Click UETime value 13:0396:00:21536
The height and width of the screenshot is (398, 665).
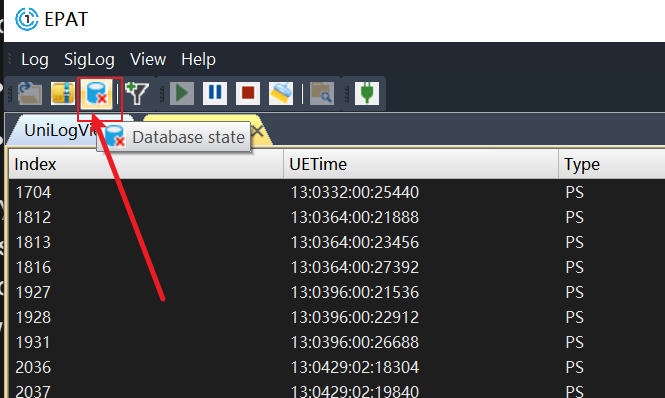pos(355,292)
